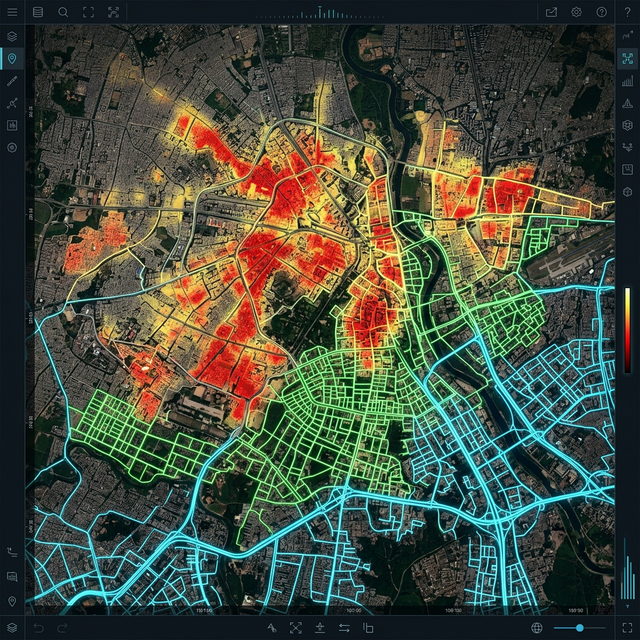The height and width of the screenshot is (640, 640).
Task: Click the undo arrow in bottom toolbar
Action: [x=38, y=627]
